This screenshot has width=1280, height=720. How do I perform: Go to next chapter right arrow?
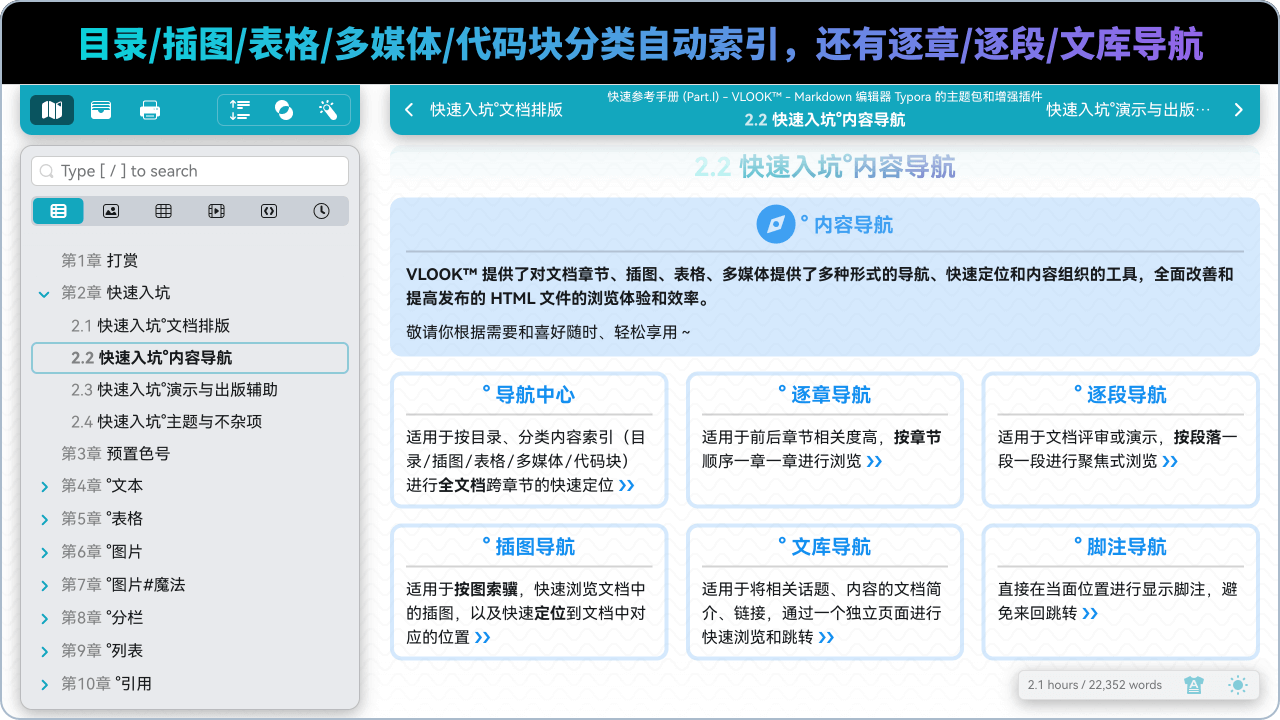[1239, 110]
